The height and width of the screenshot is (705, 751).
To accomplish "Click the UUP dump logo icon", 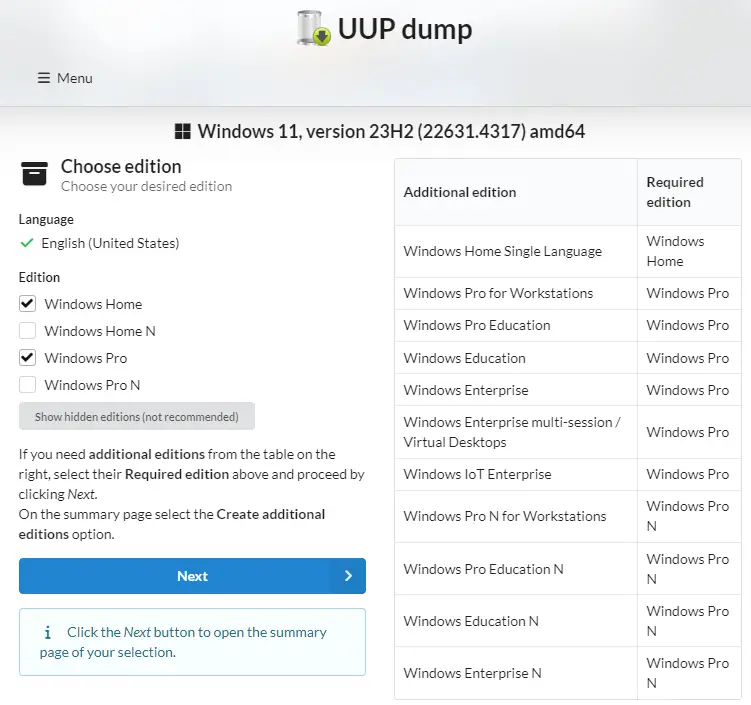I will [314, 28].
